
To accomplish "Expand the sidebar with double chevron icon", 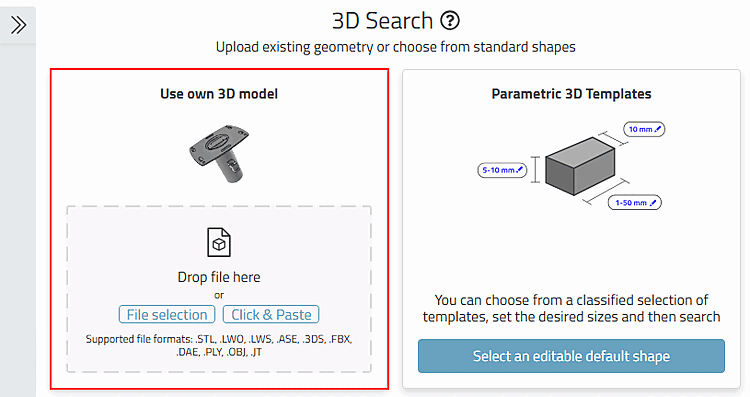I will (18, 25).
